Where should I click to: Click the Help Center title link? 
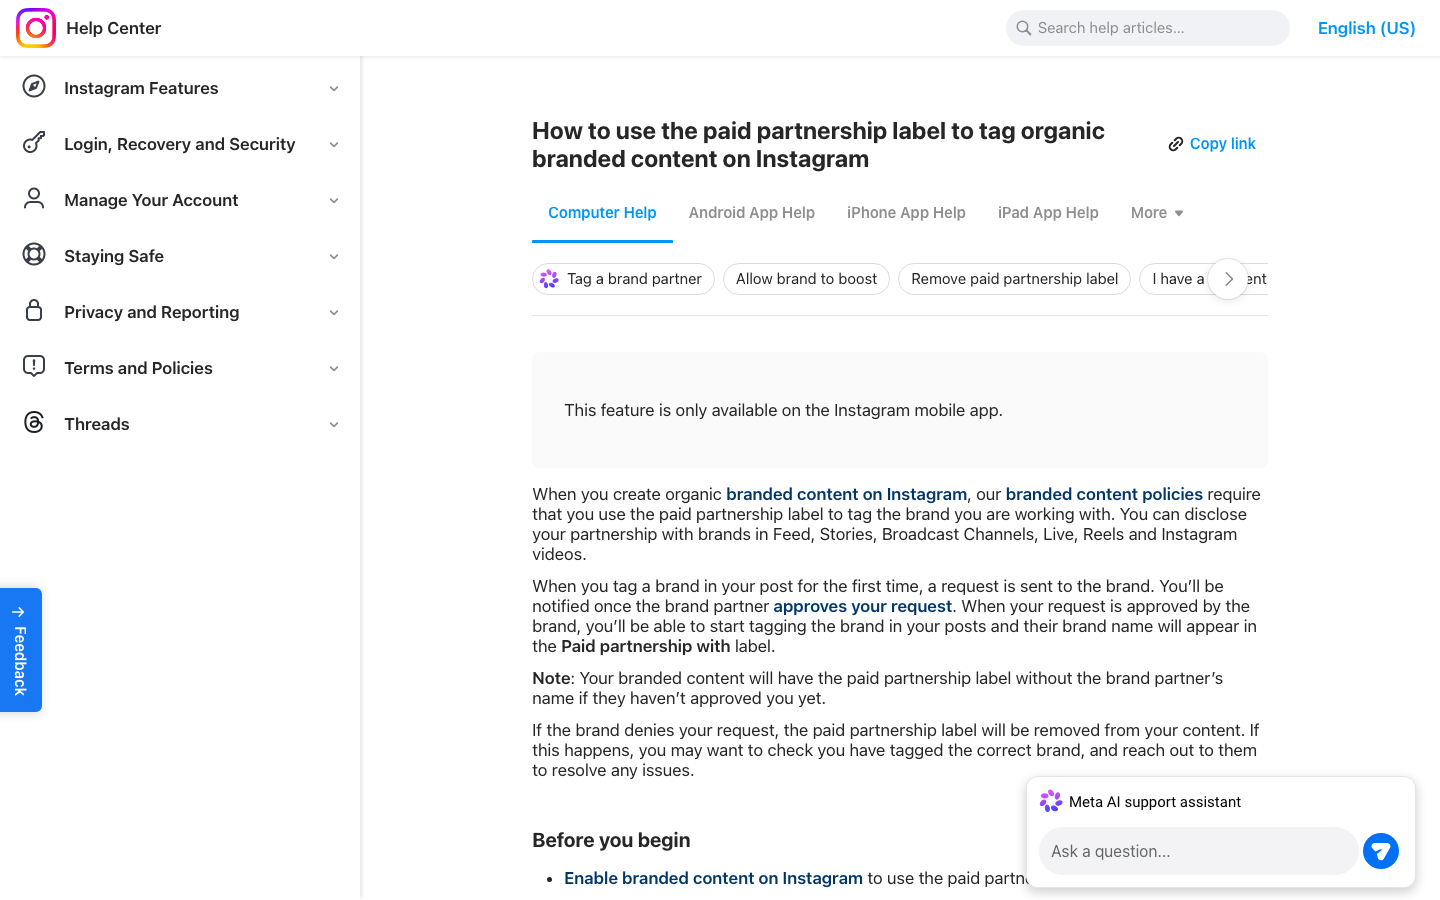[x=113, y=28]
